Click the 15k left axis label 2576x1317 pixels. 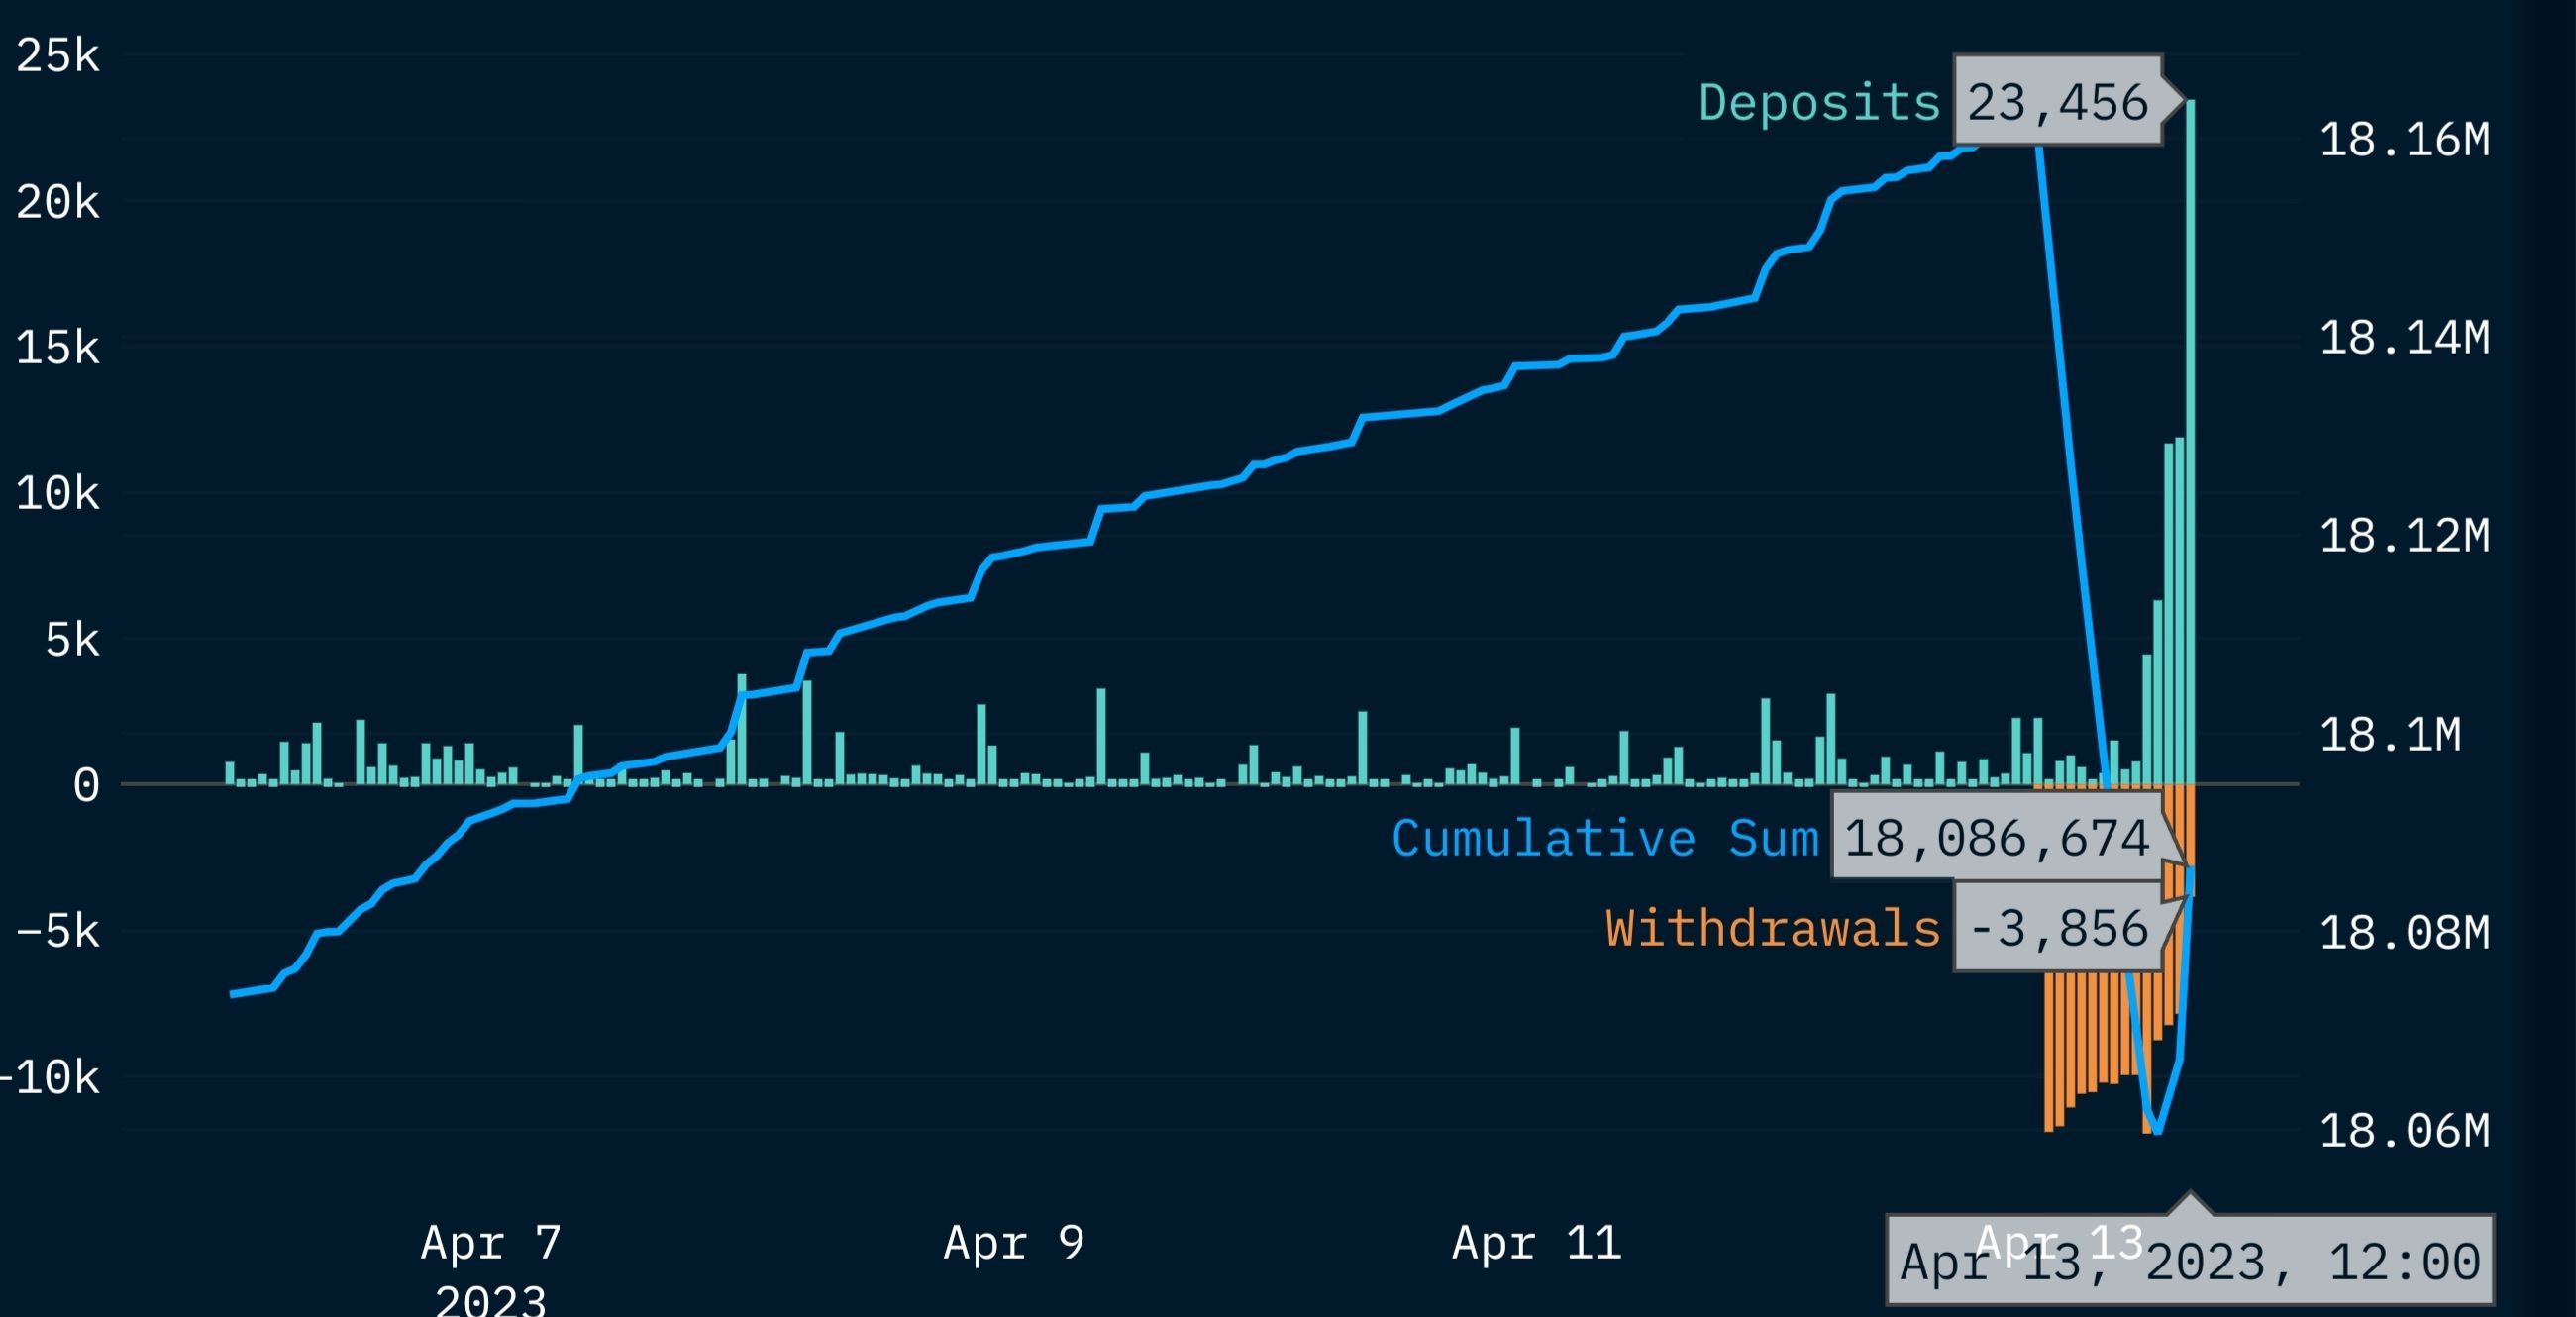click(58, 348)
